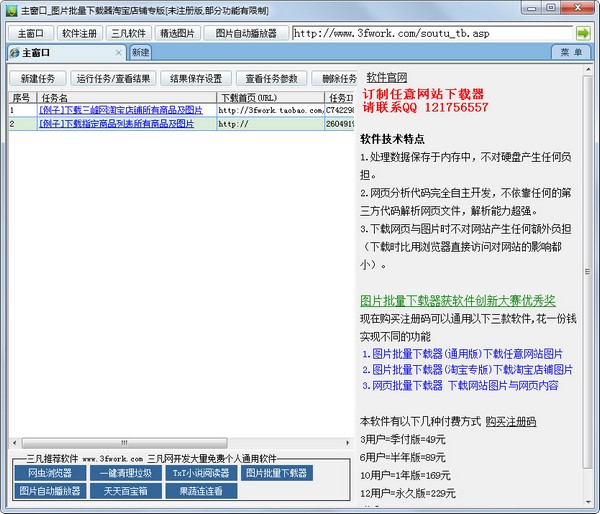Open 结果保存设置 settings
The width and height of the screenshot is (600, 514).
click(x=195, y=79)
